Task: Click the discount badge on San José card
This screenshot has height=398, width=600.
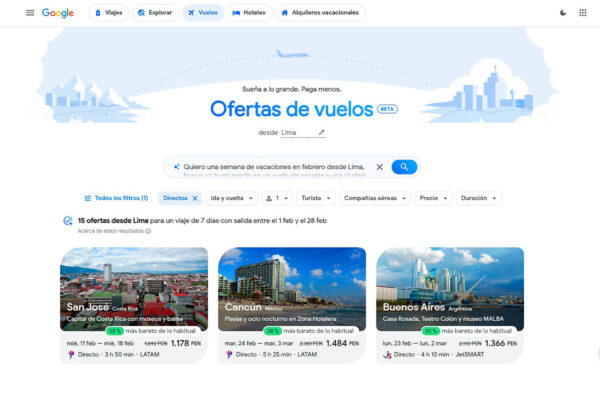Action: (x=115, y=331)
